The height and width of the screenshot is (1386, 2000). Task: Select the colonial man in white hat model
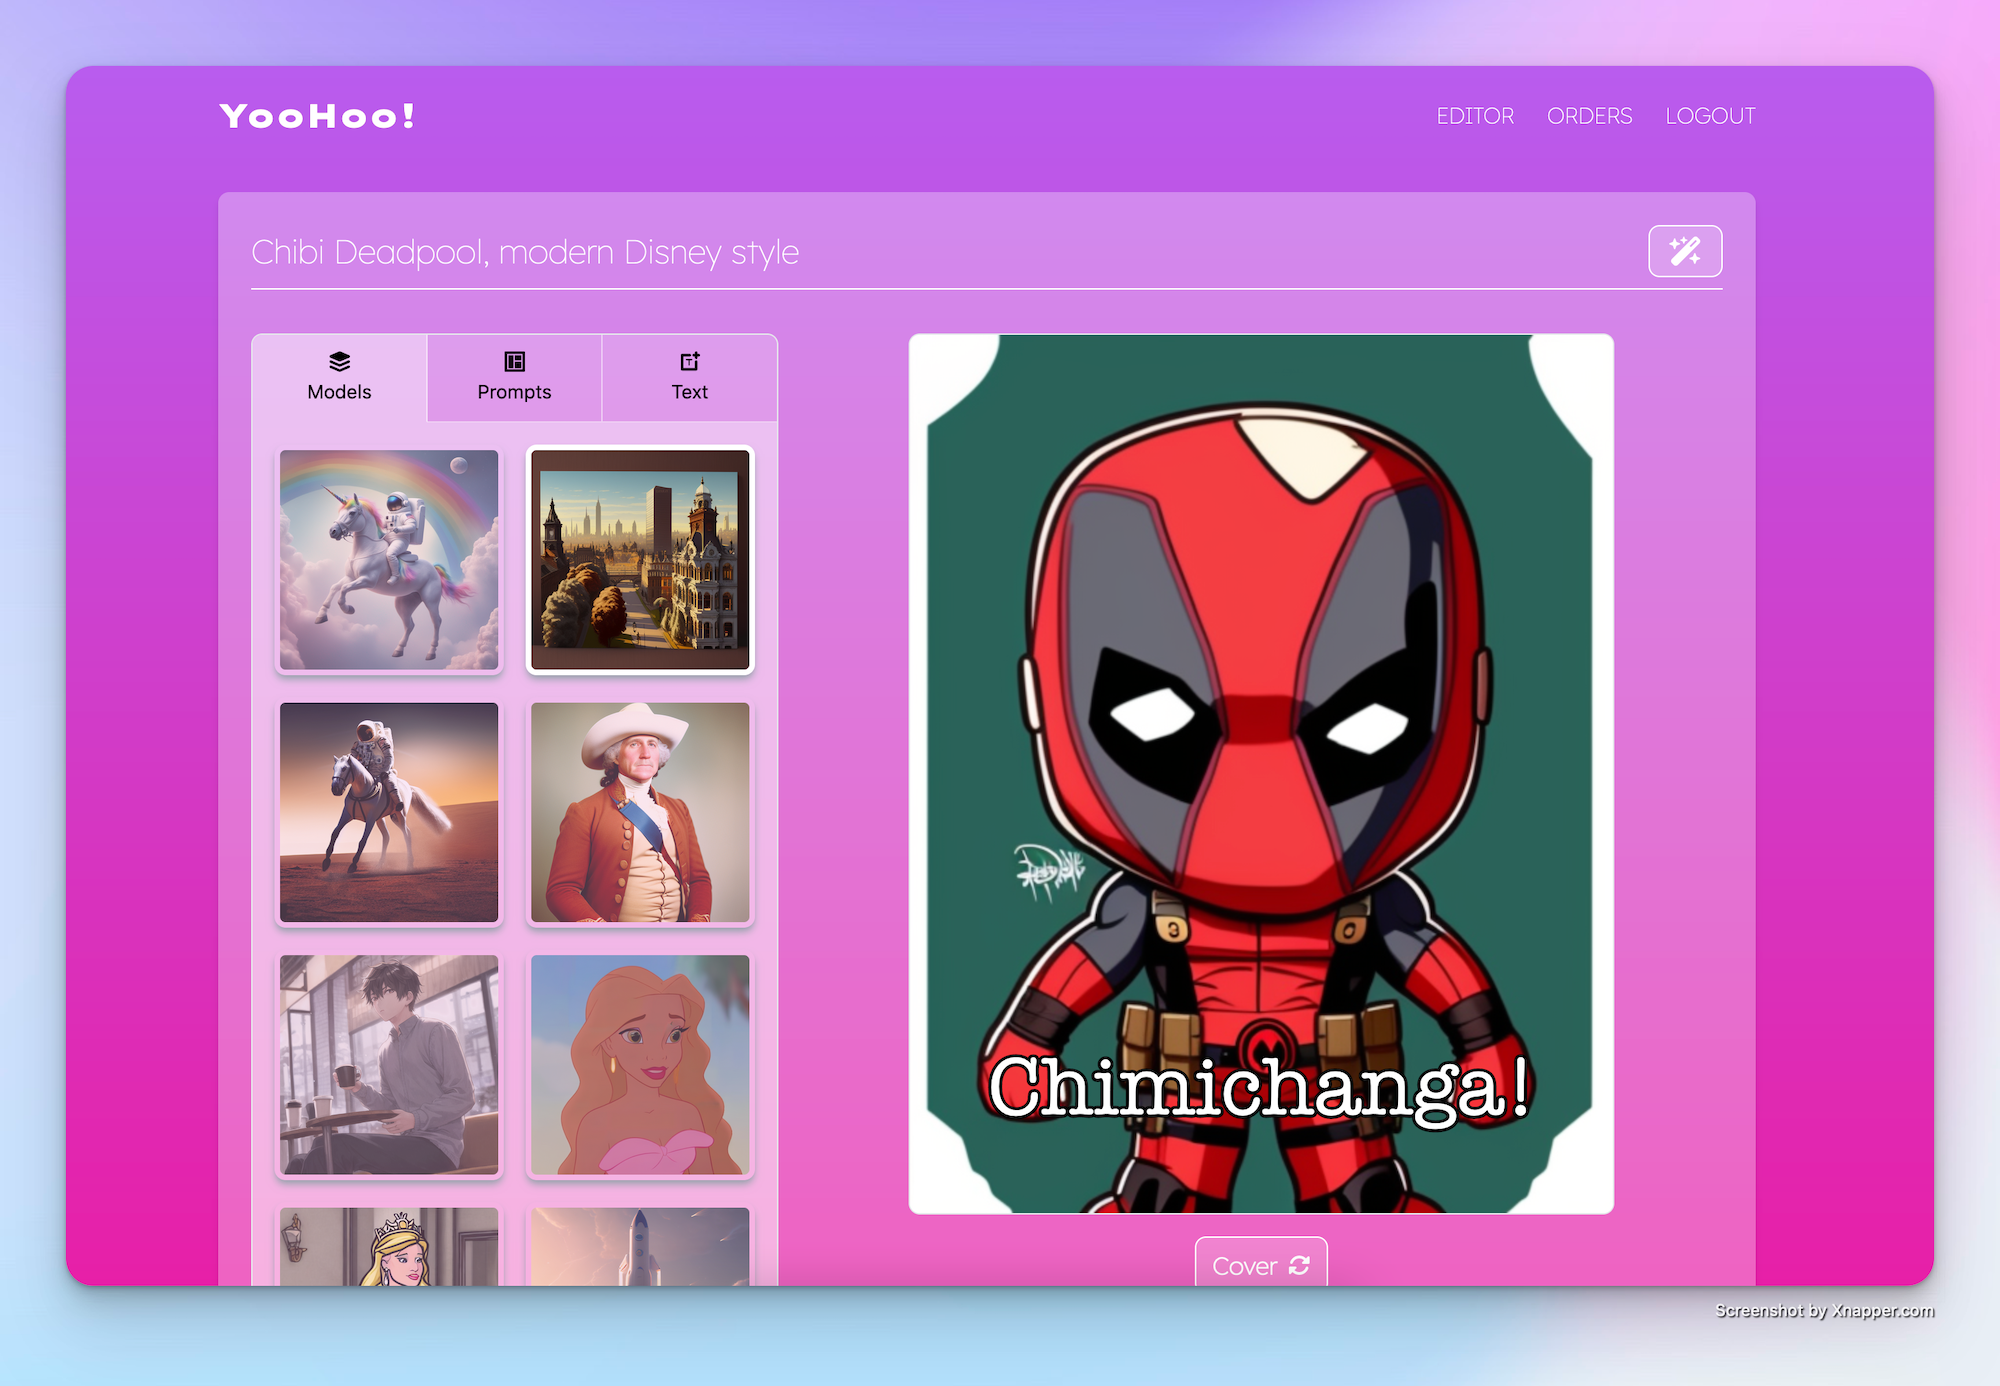[x=640, y=812]
